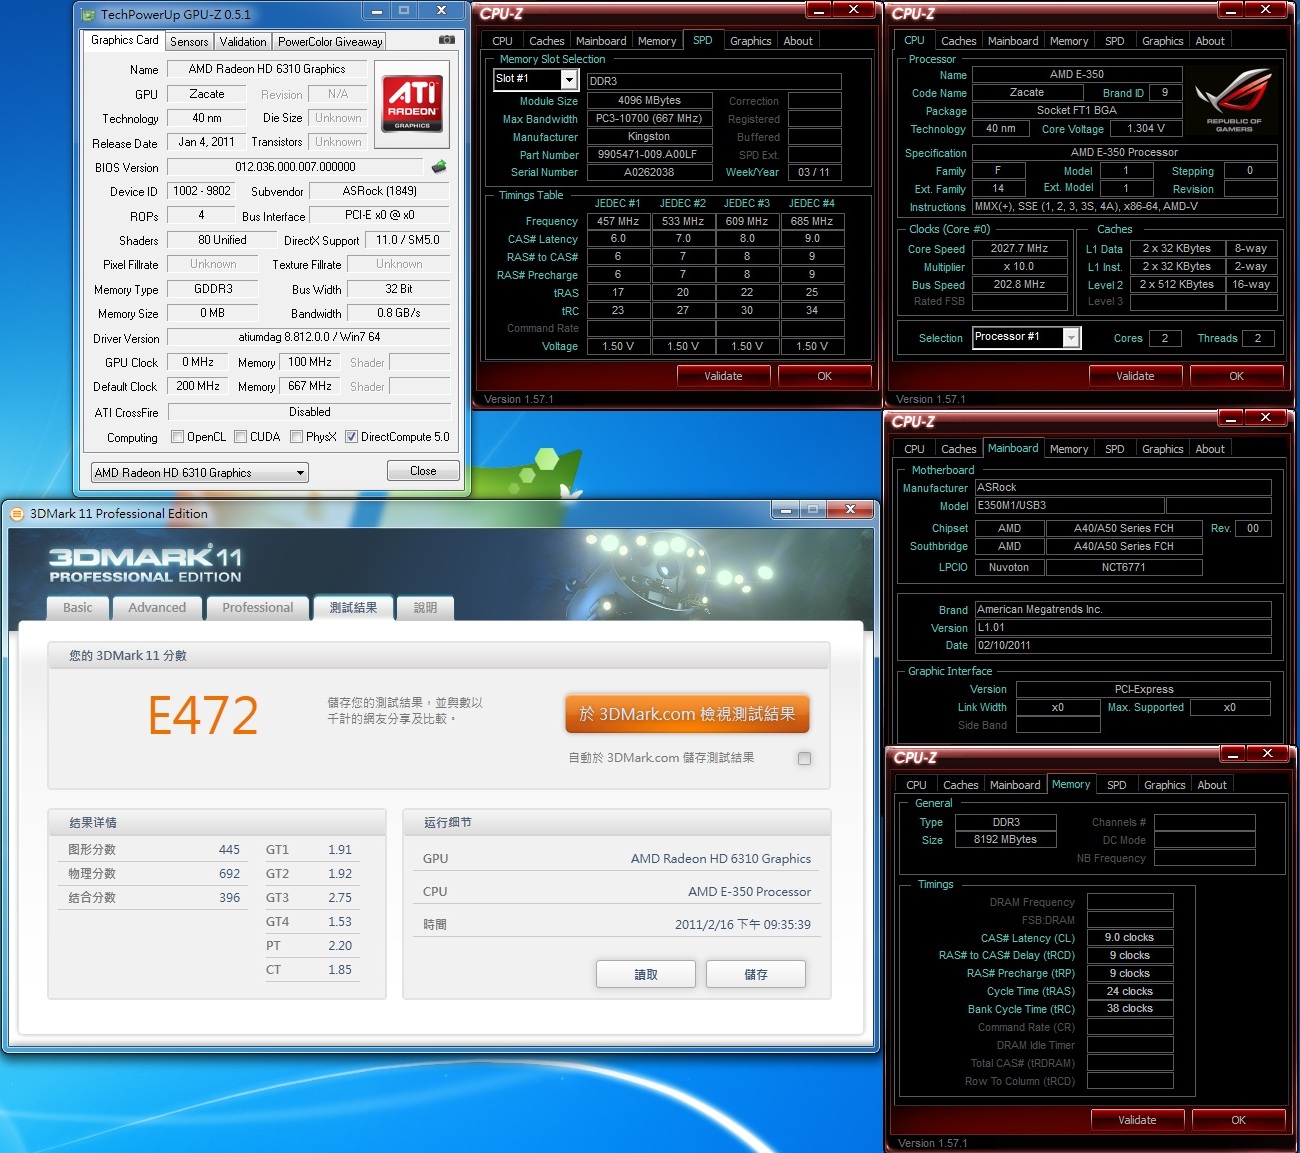Click the motherboard Model field E350M1/USB3

click(x=1069, y=506)
